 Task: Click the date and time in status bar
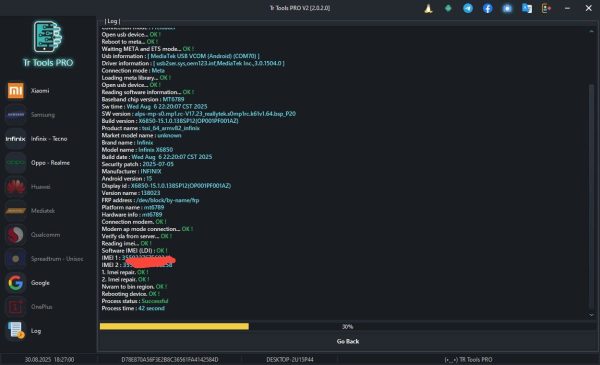coord(49,360)
